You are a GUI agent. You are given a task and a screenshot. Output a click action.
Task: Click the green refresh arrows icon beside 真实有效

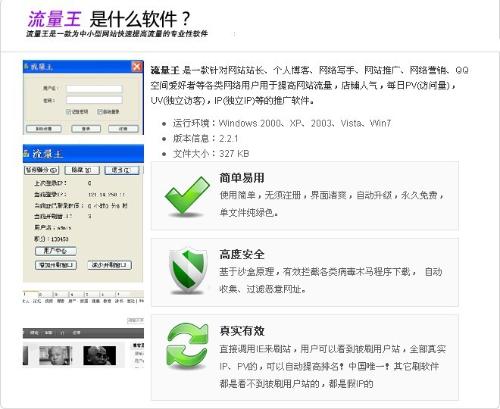click(x=187, y=347)
